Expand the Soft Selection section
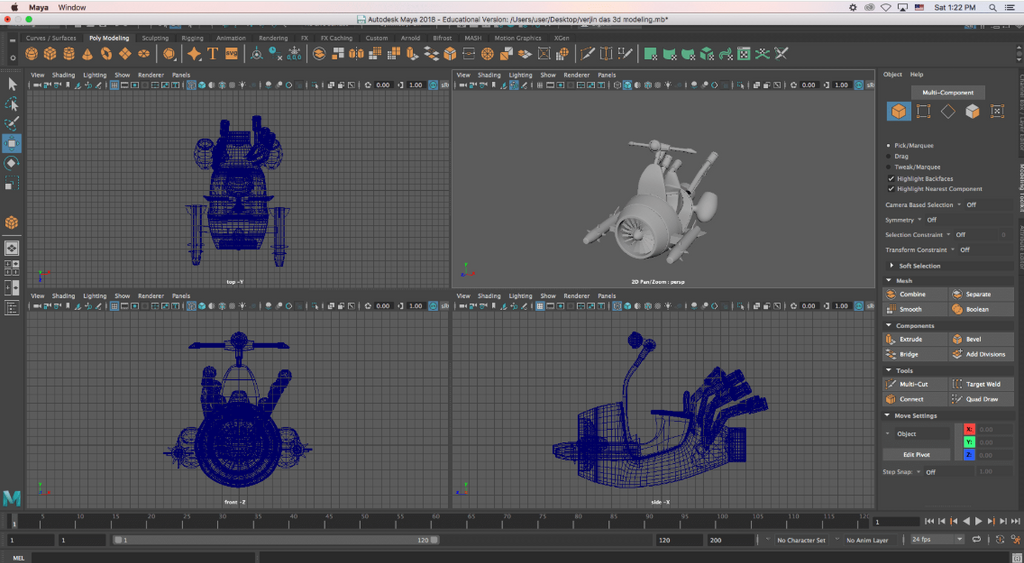The height and width of the screenshot is (563, 1024). 918,265
